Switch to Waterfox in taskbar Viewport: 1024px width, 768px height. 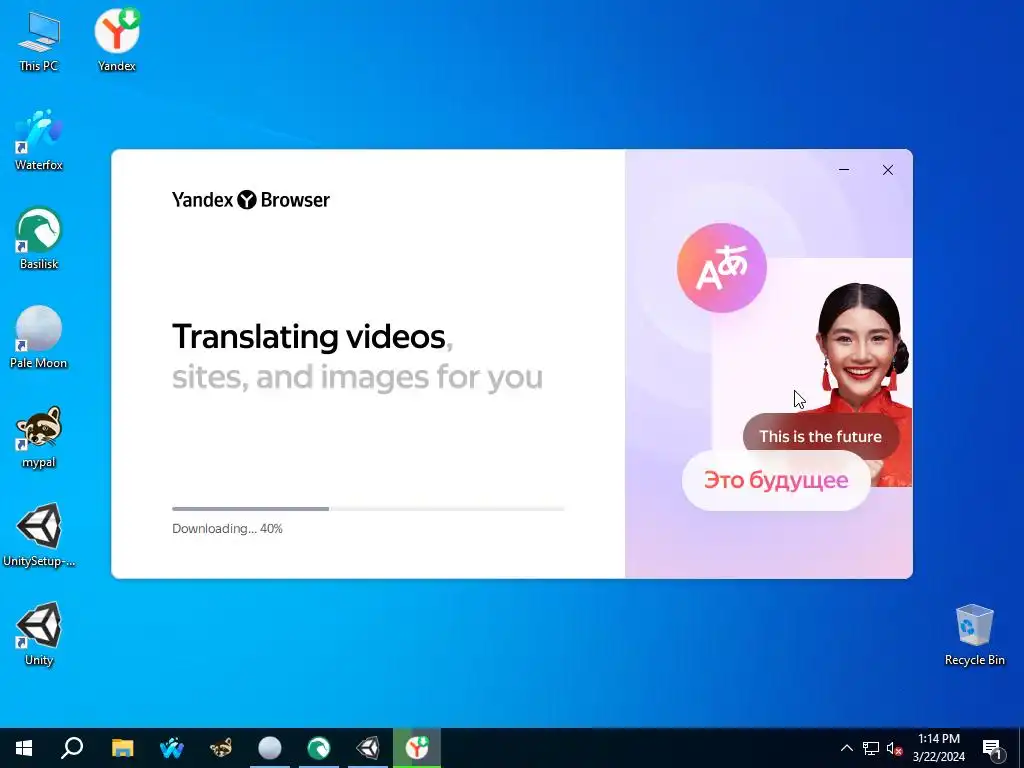point(172,748)
